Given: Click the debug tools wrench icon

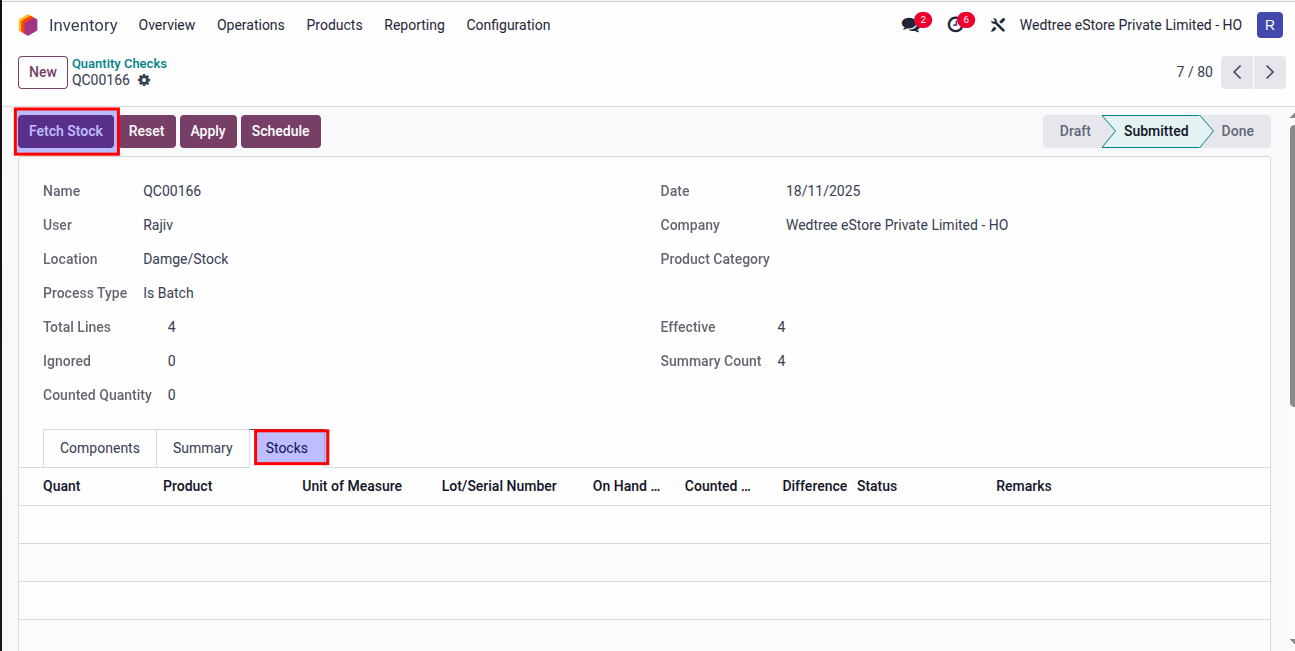Looking at the screenshot, I should point(997,25).
